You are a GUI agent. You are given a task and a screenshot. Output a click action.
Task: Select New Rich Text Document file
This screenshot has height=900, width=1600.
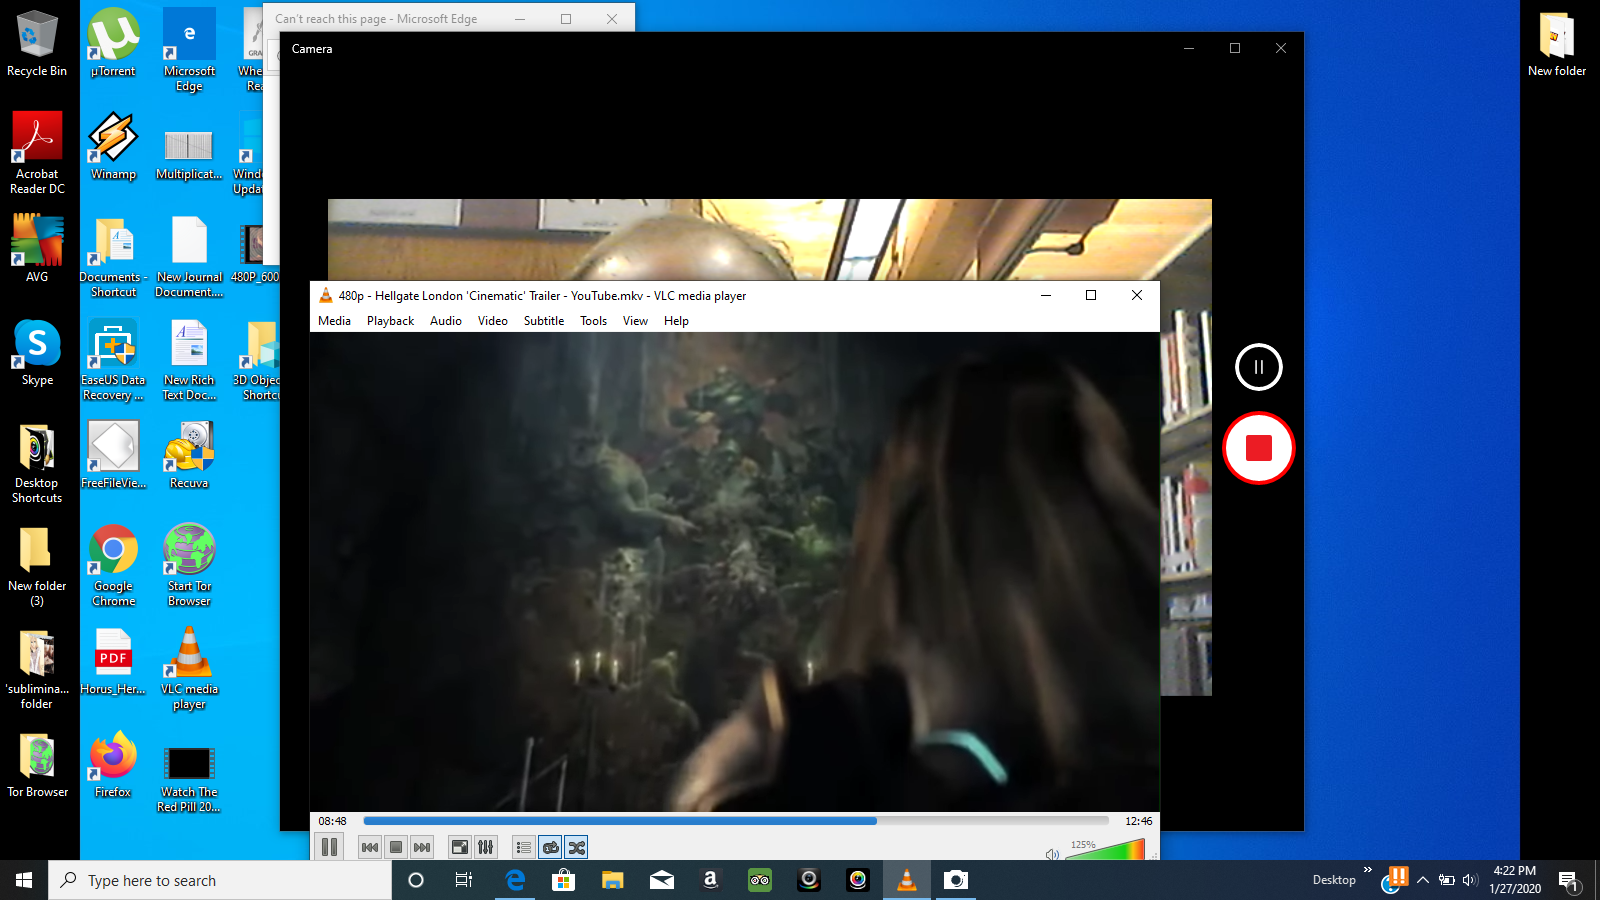point(189,359)
